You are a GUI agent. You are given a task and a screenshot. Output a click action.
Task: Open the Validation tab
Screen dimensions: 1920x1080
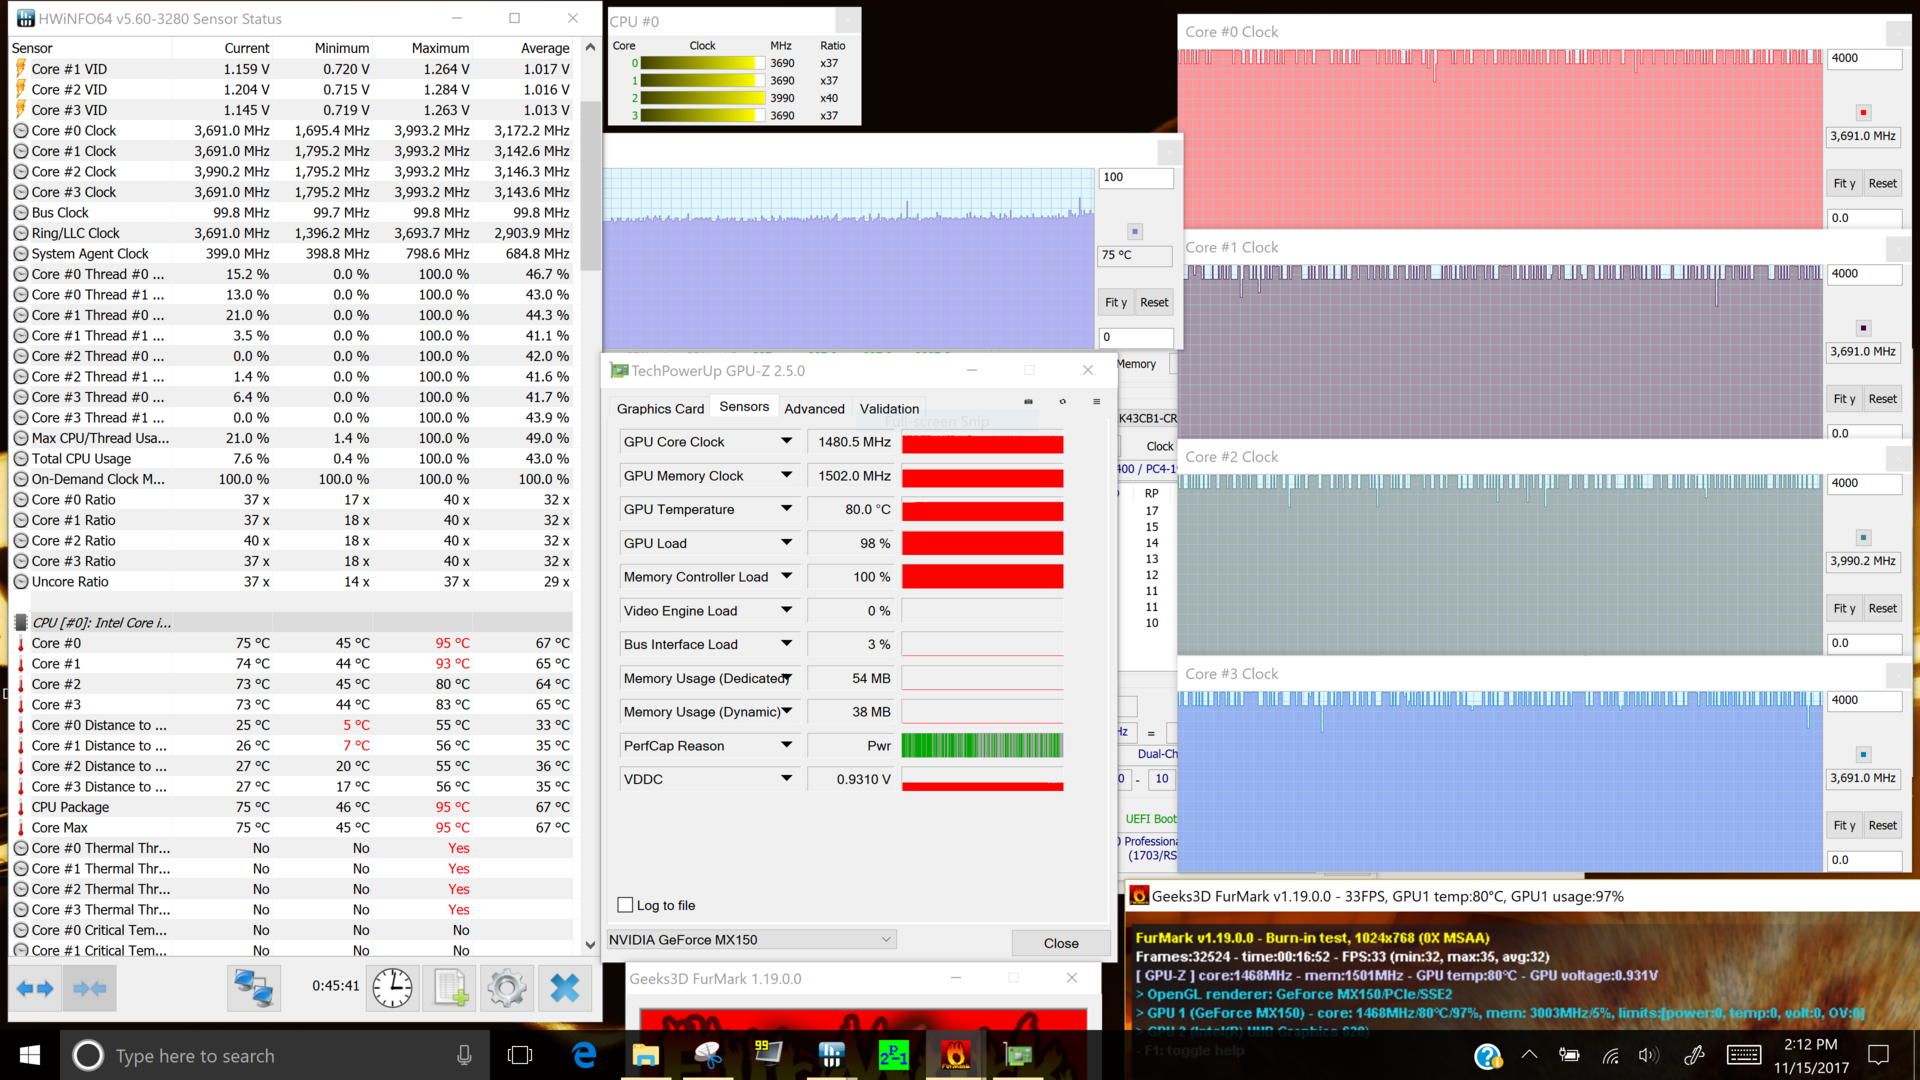pos(889,409)
